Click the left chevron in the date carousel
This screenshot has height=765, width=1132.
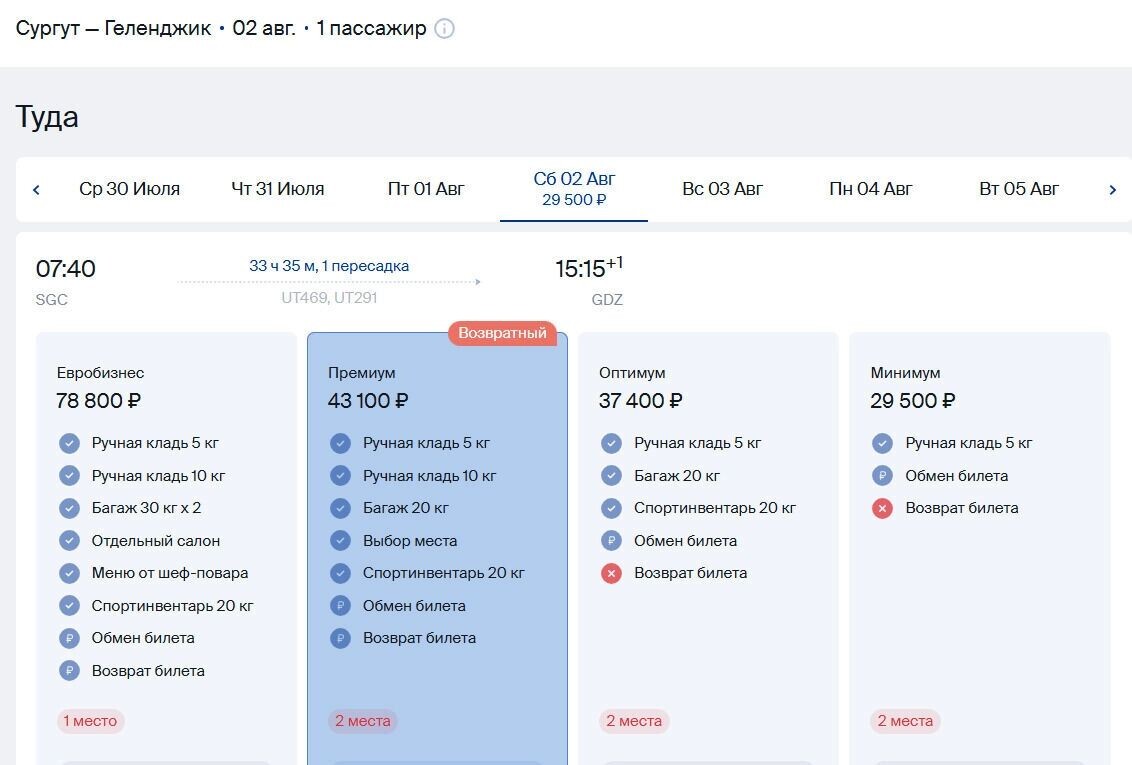(36, 189)
